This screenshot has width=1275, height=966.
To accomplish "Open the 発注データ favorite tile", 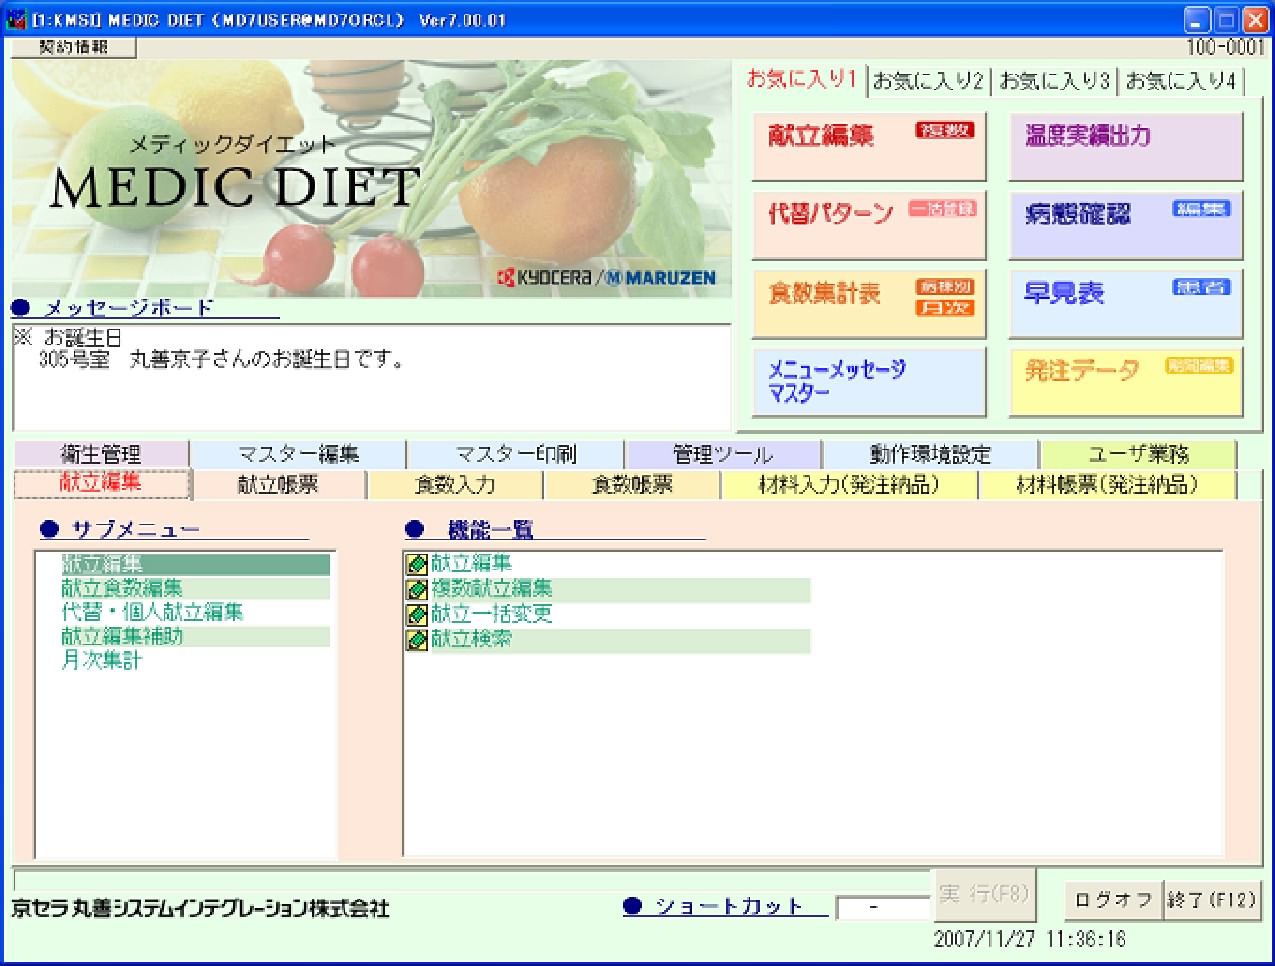I will click(x=1125, y=380).
